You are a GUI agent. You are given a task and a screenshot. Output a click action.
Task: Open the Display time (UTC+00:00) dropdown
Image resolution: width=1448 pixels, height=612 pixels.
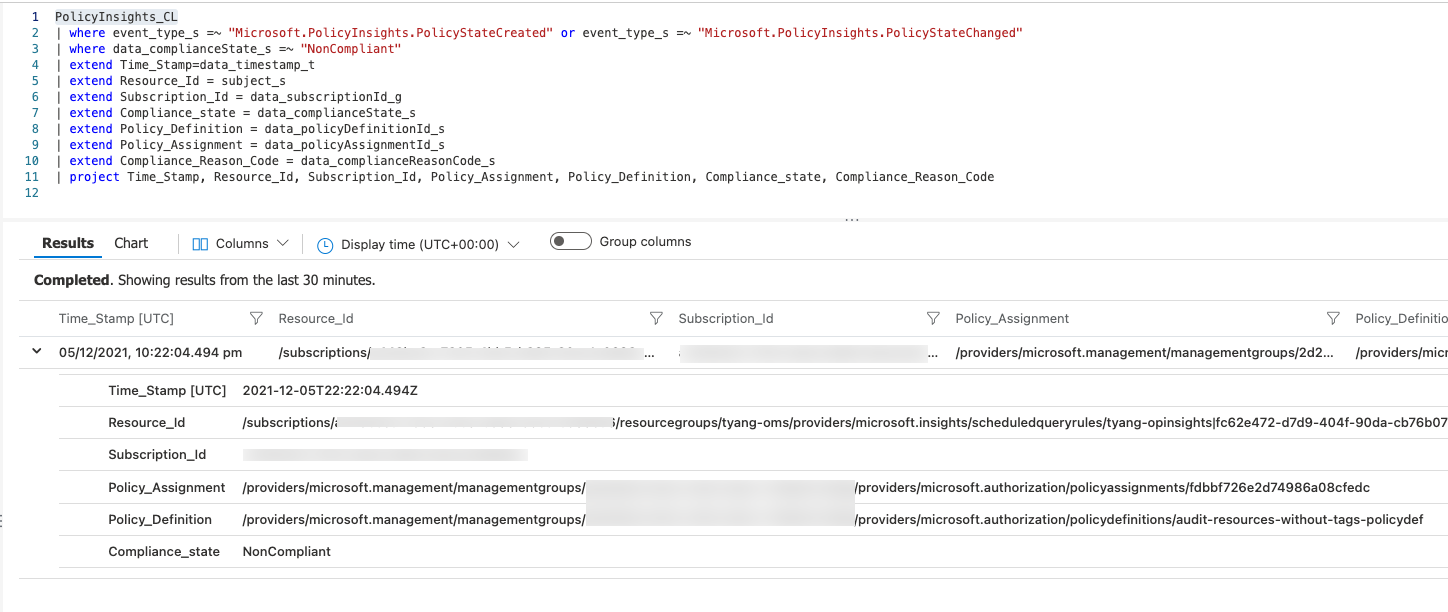418,245
